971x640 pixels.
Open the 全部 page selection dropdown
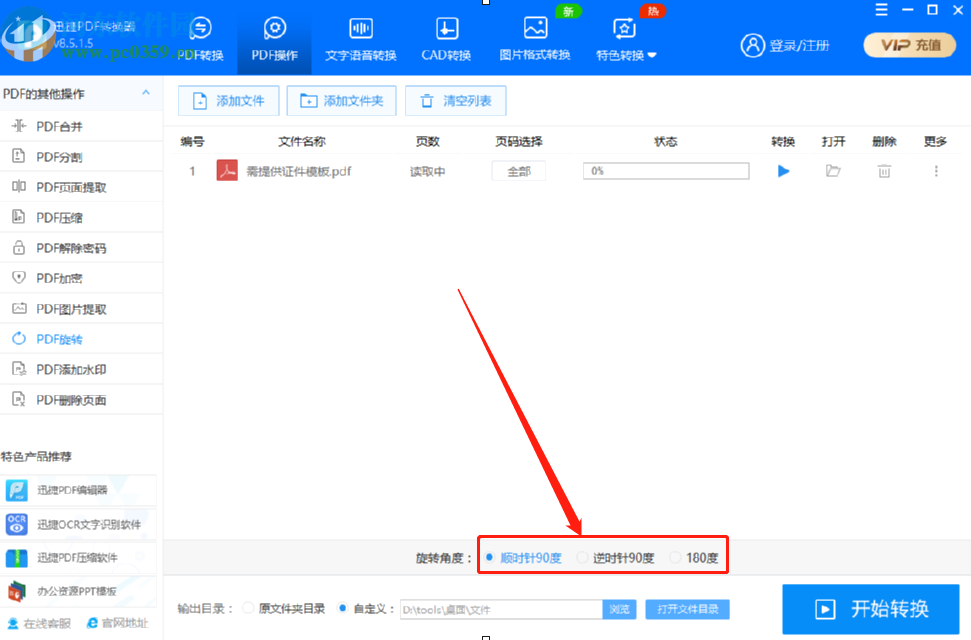click(x=518, y=171)
